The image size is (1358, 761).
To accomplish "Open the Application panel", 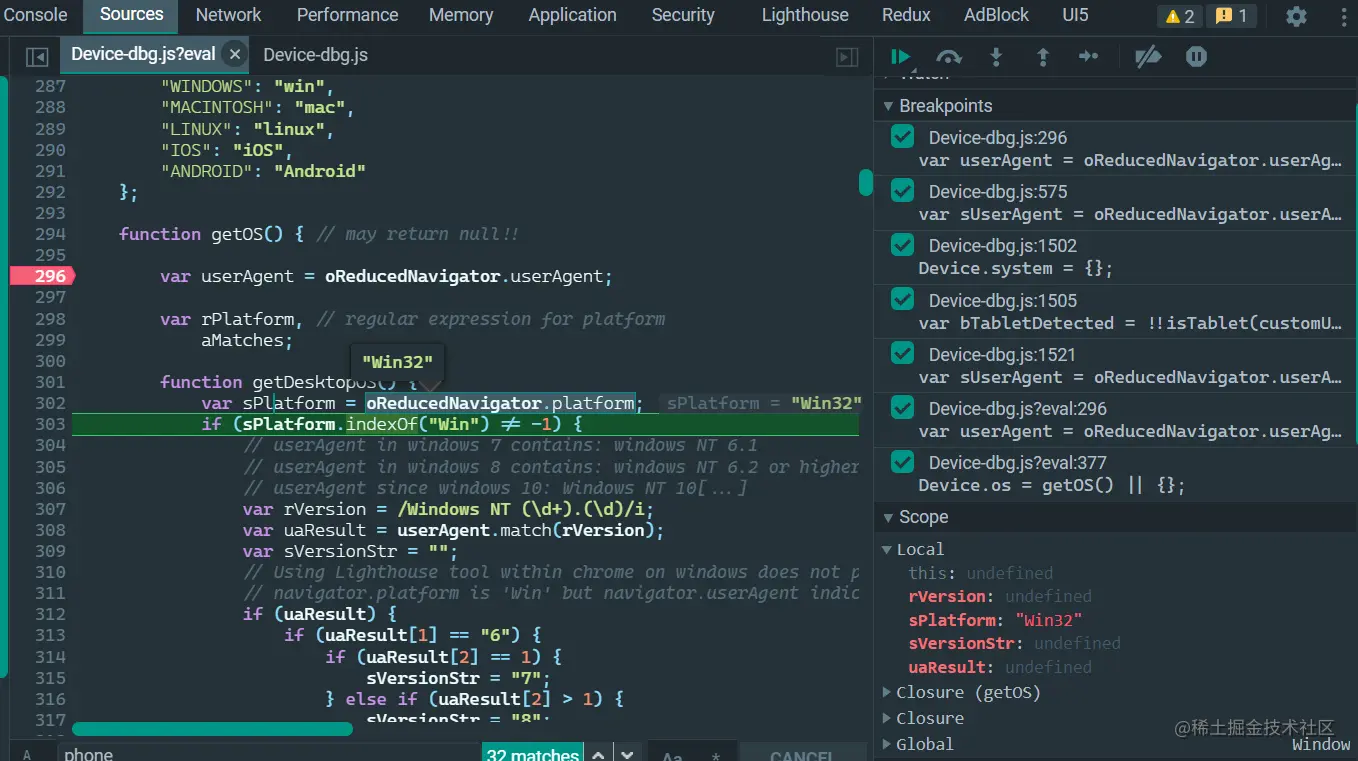I will click(x=572, y=15).
